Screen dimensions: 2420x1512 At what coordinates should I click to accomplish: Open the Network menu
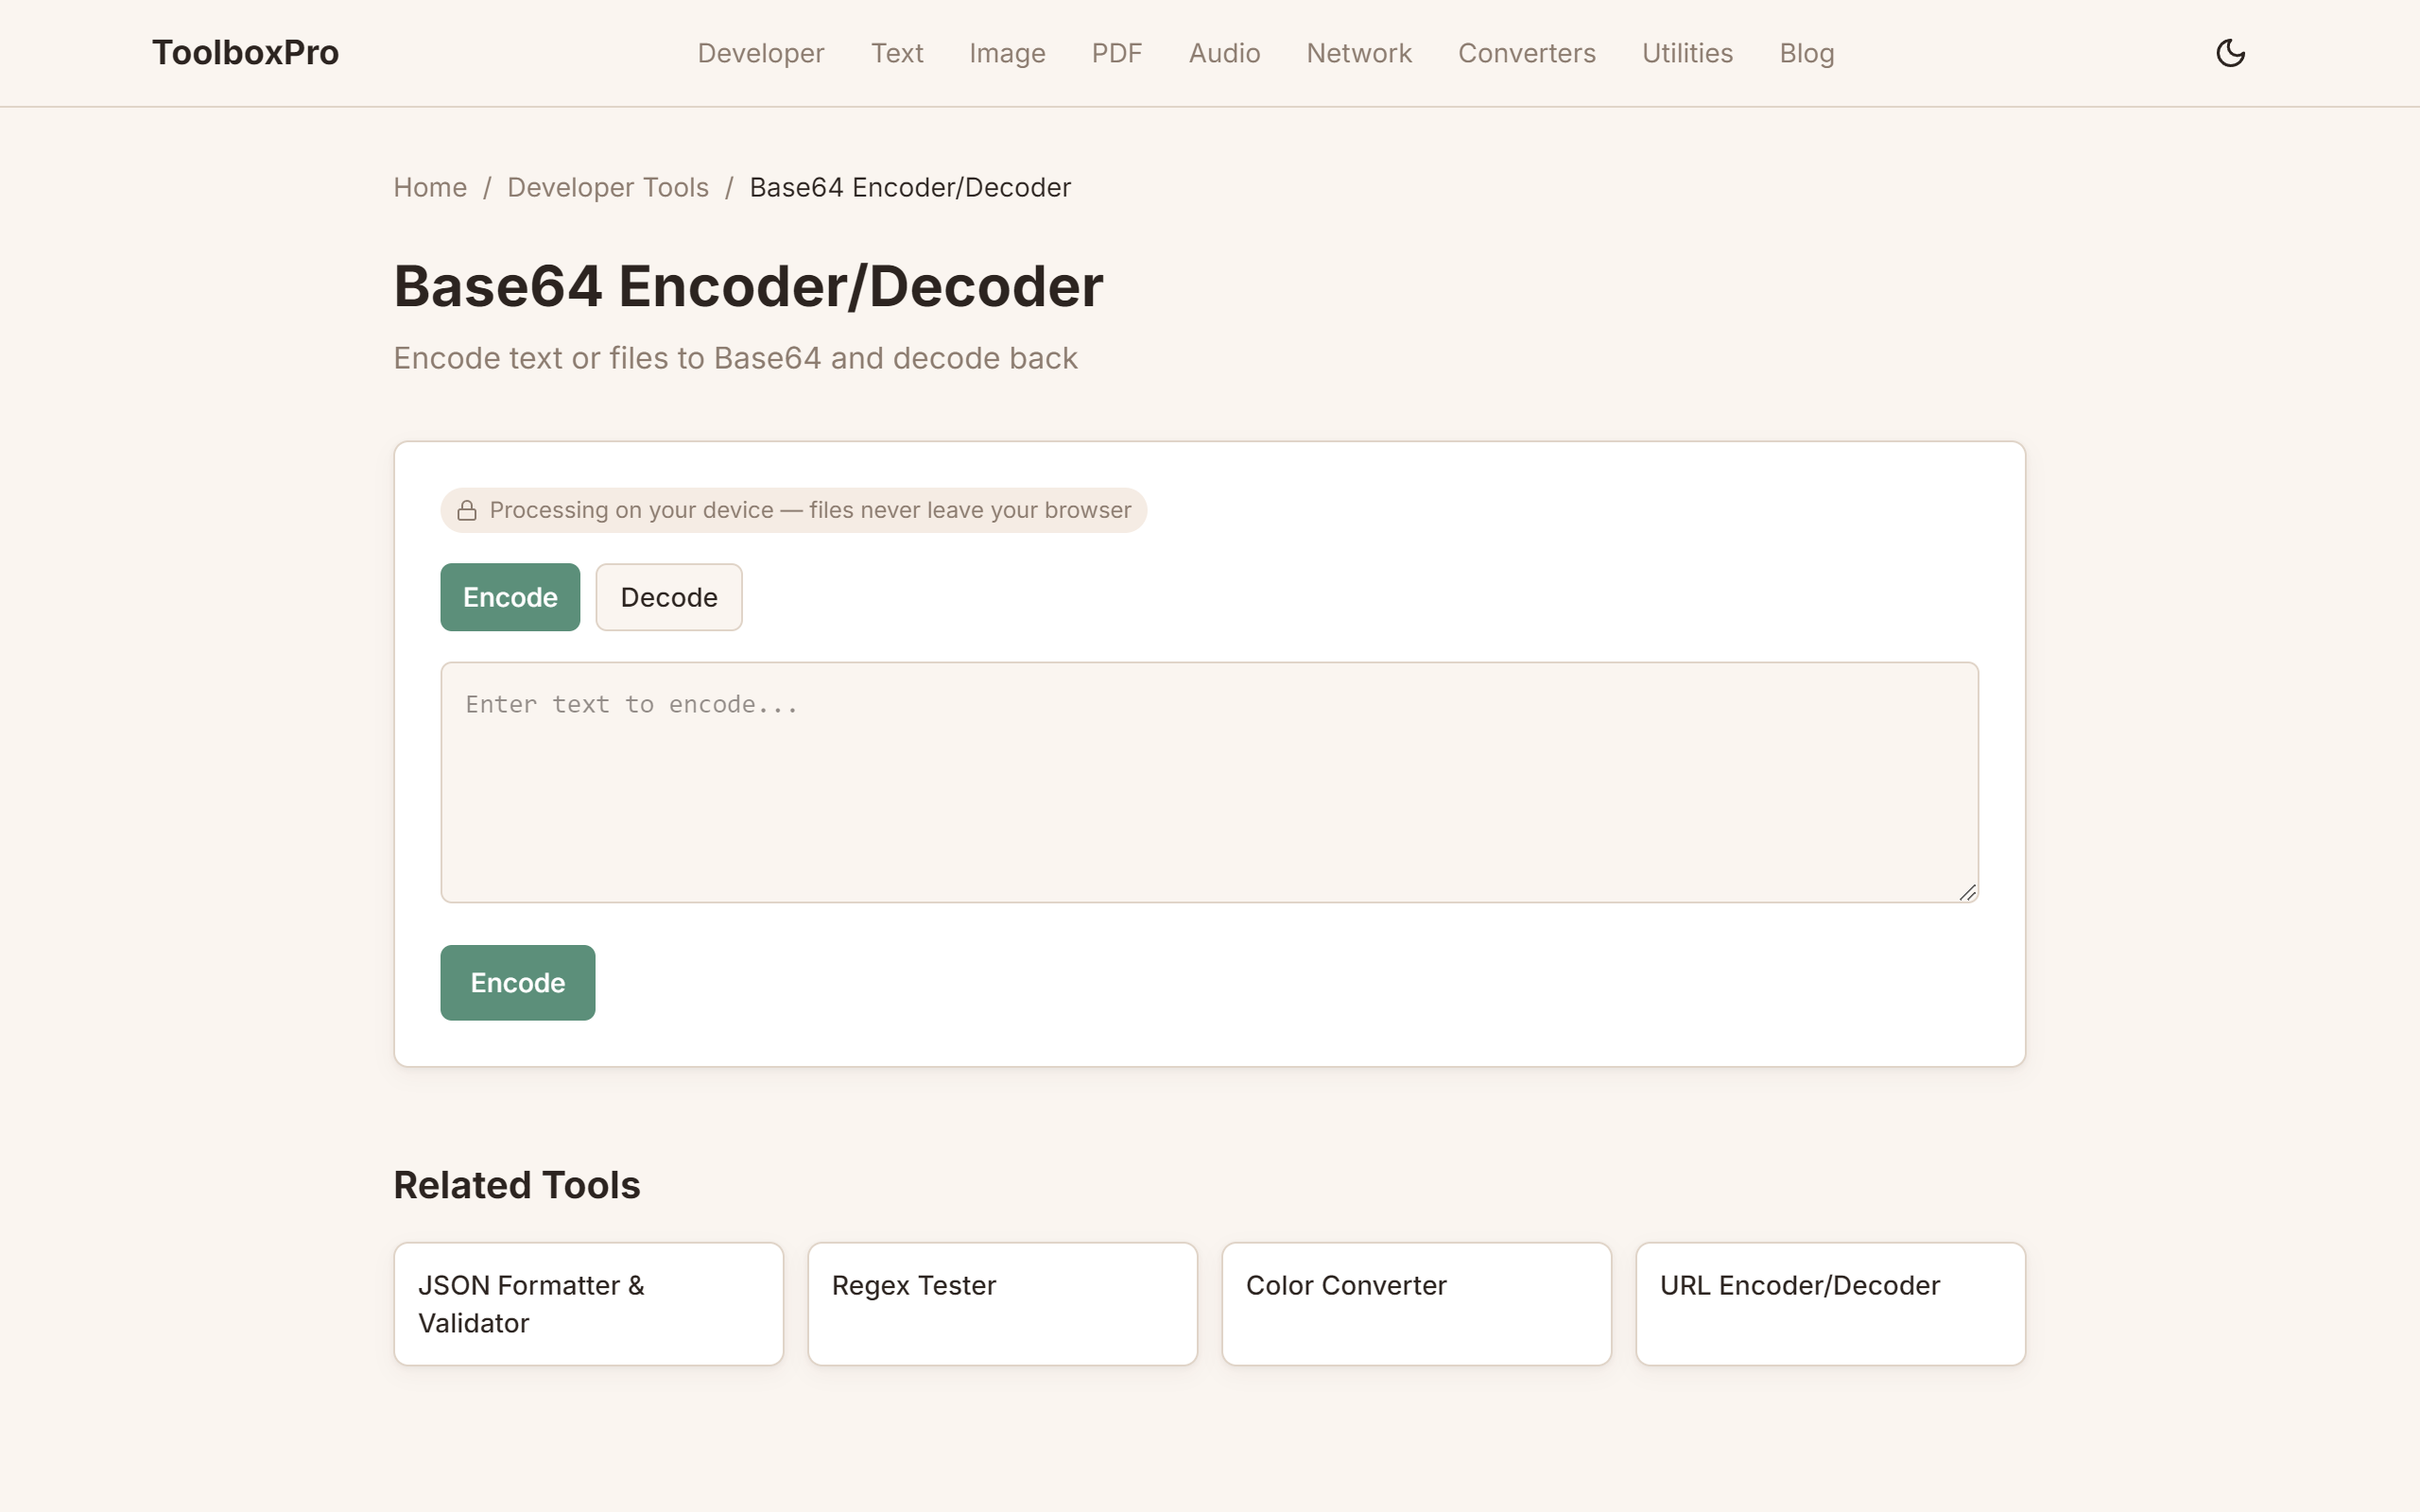pos(1358,53)
